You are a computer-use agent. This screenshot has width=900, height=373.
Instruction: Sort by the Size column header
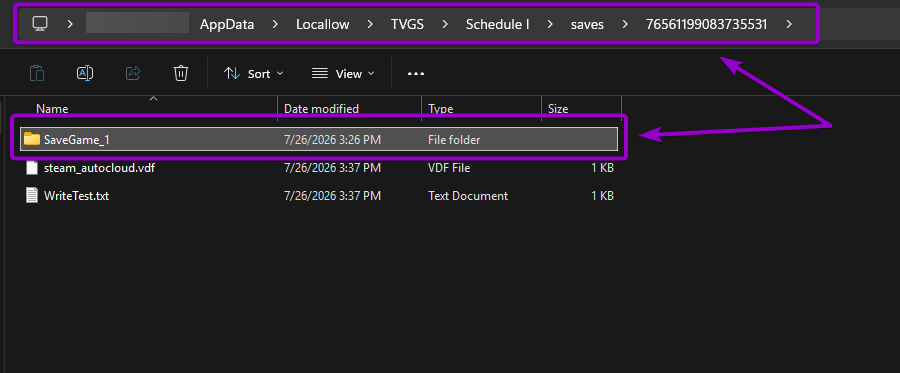tap(558, 108)
